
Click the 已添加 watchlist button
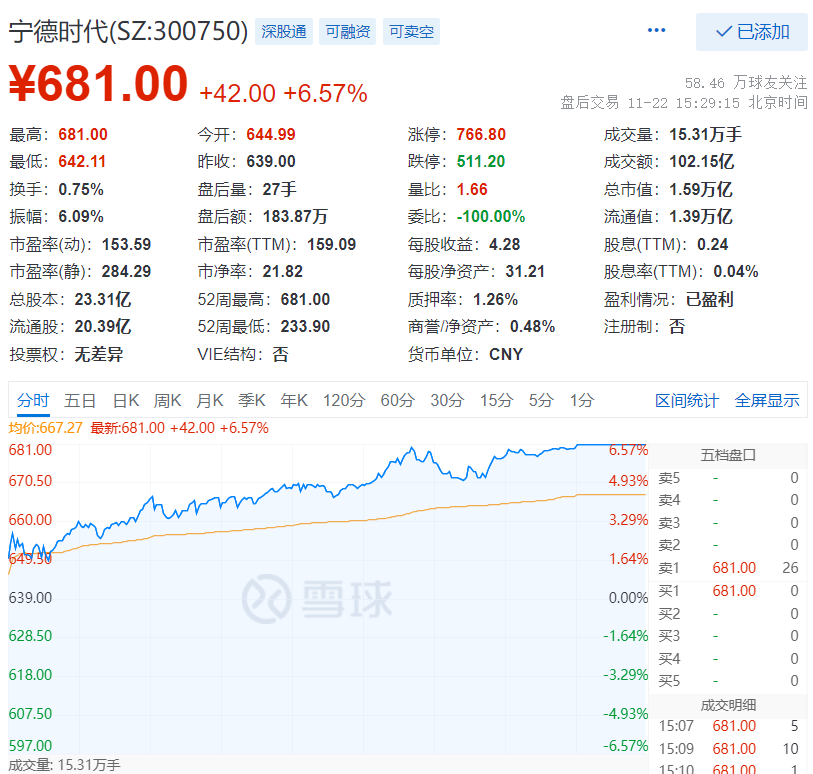[752, 32]
